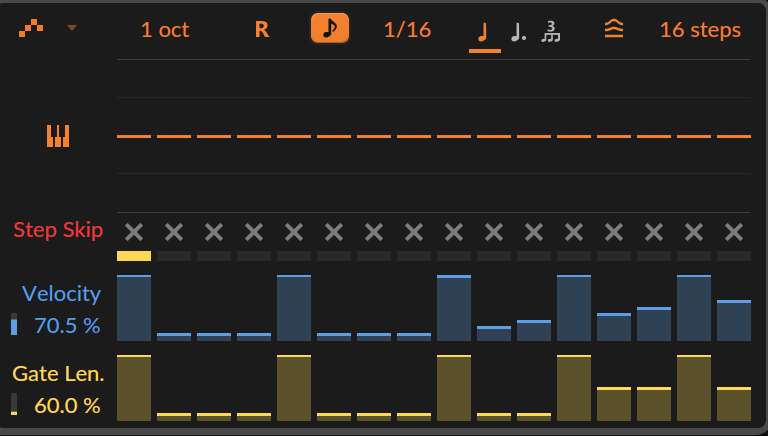This screenshot has height=436, width=768.
Task: Toggle step skip X for fifth step
Action: (x=294, y=232)
